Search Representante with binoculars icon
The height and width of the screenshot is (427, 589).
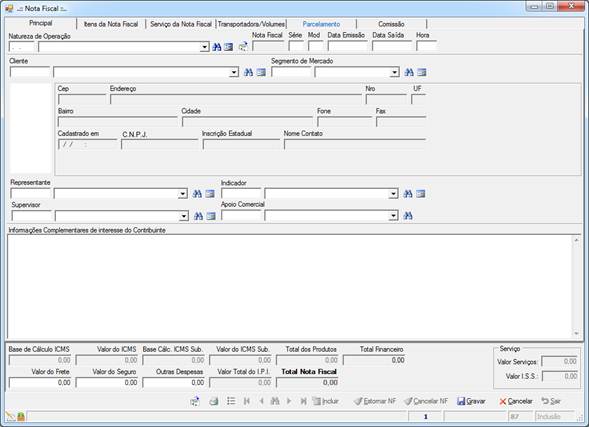(197, 194)
